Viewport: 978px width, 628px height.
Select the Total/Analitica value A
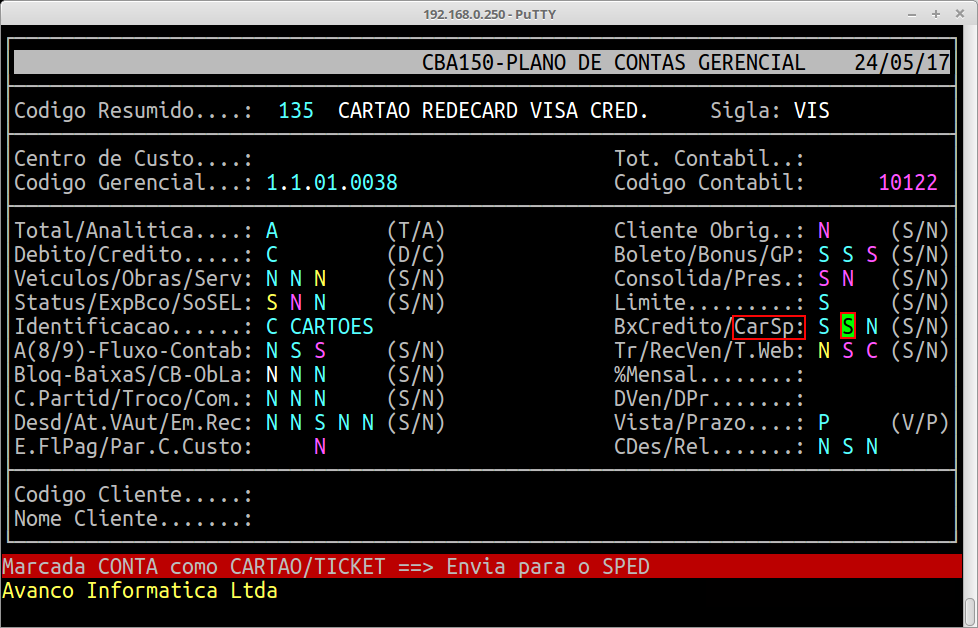[272, 229]
